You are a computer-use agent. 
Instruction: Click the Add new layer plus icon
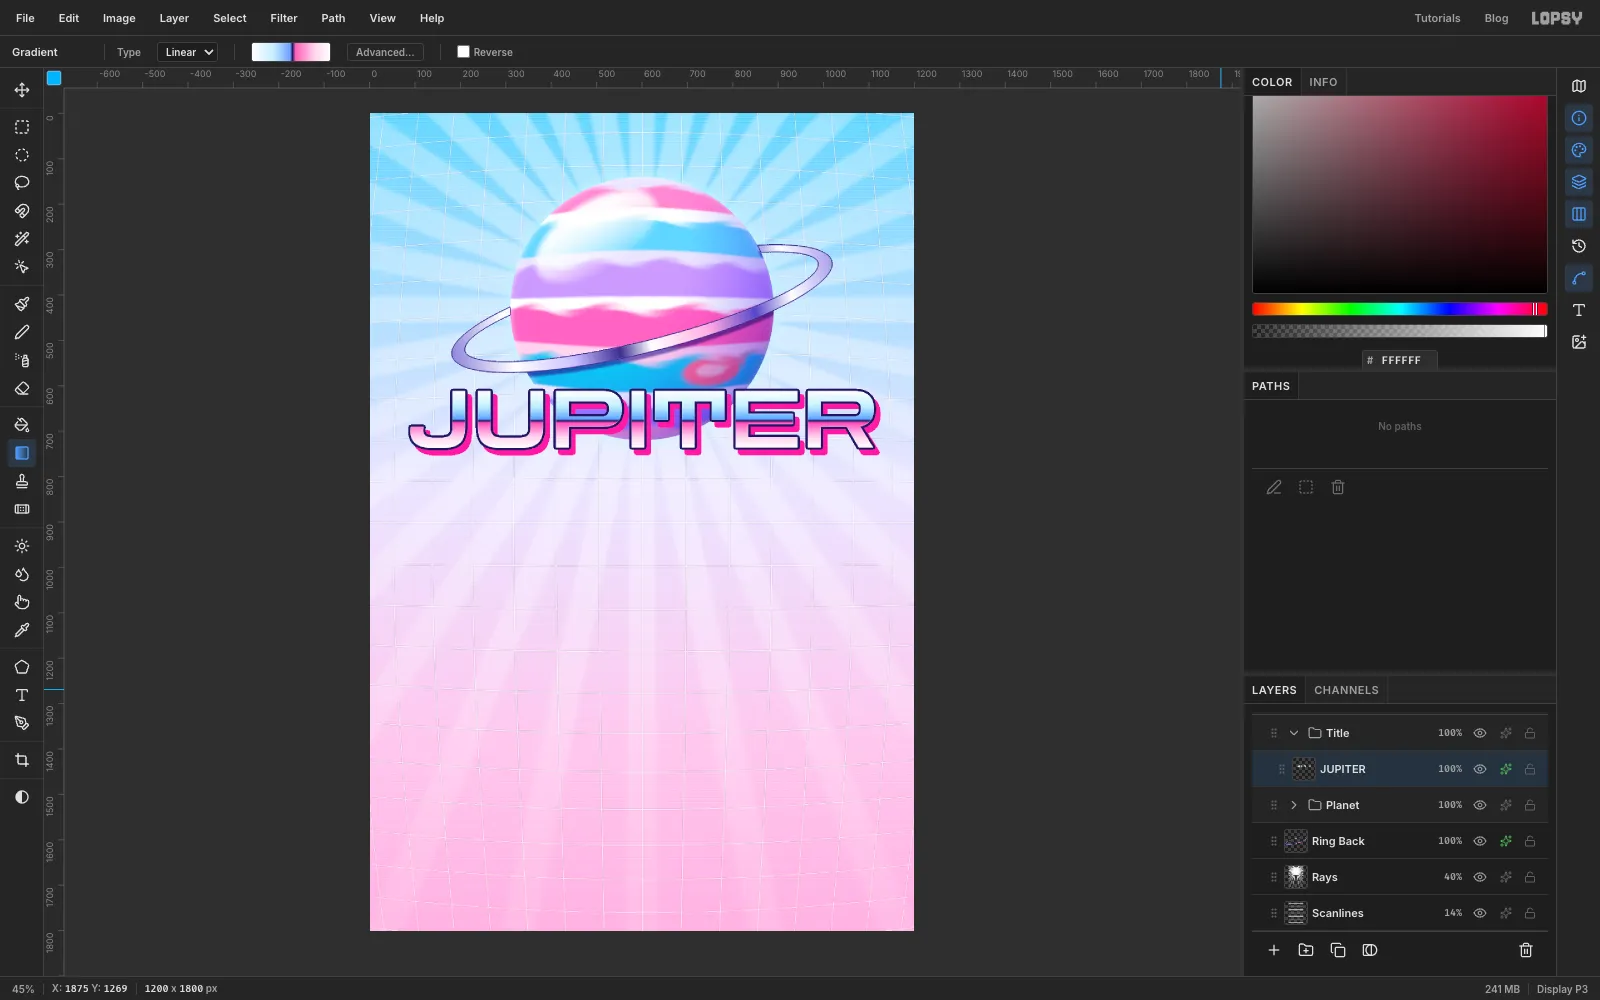coord(1274,950)
